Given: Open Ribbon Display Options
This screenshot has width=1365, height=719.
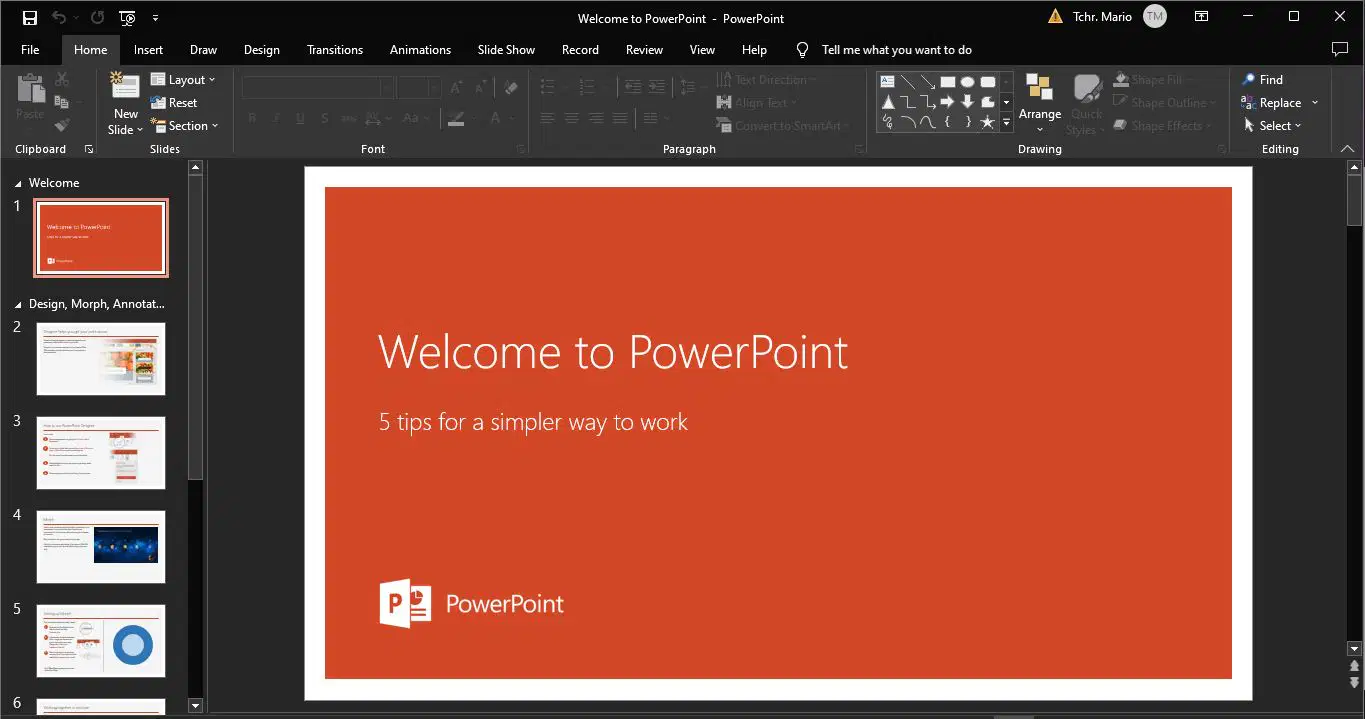Looking at the screenshot, I should pos(1202,17).
